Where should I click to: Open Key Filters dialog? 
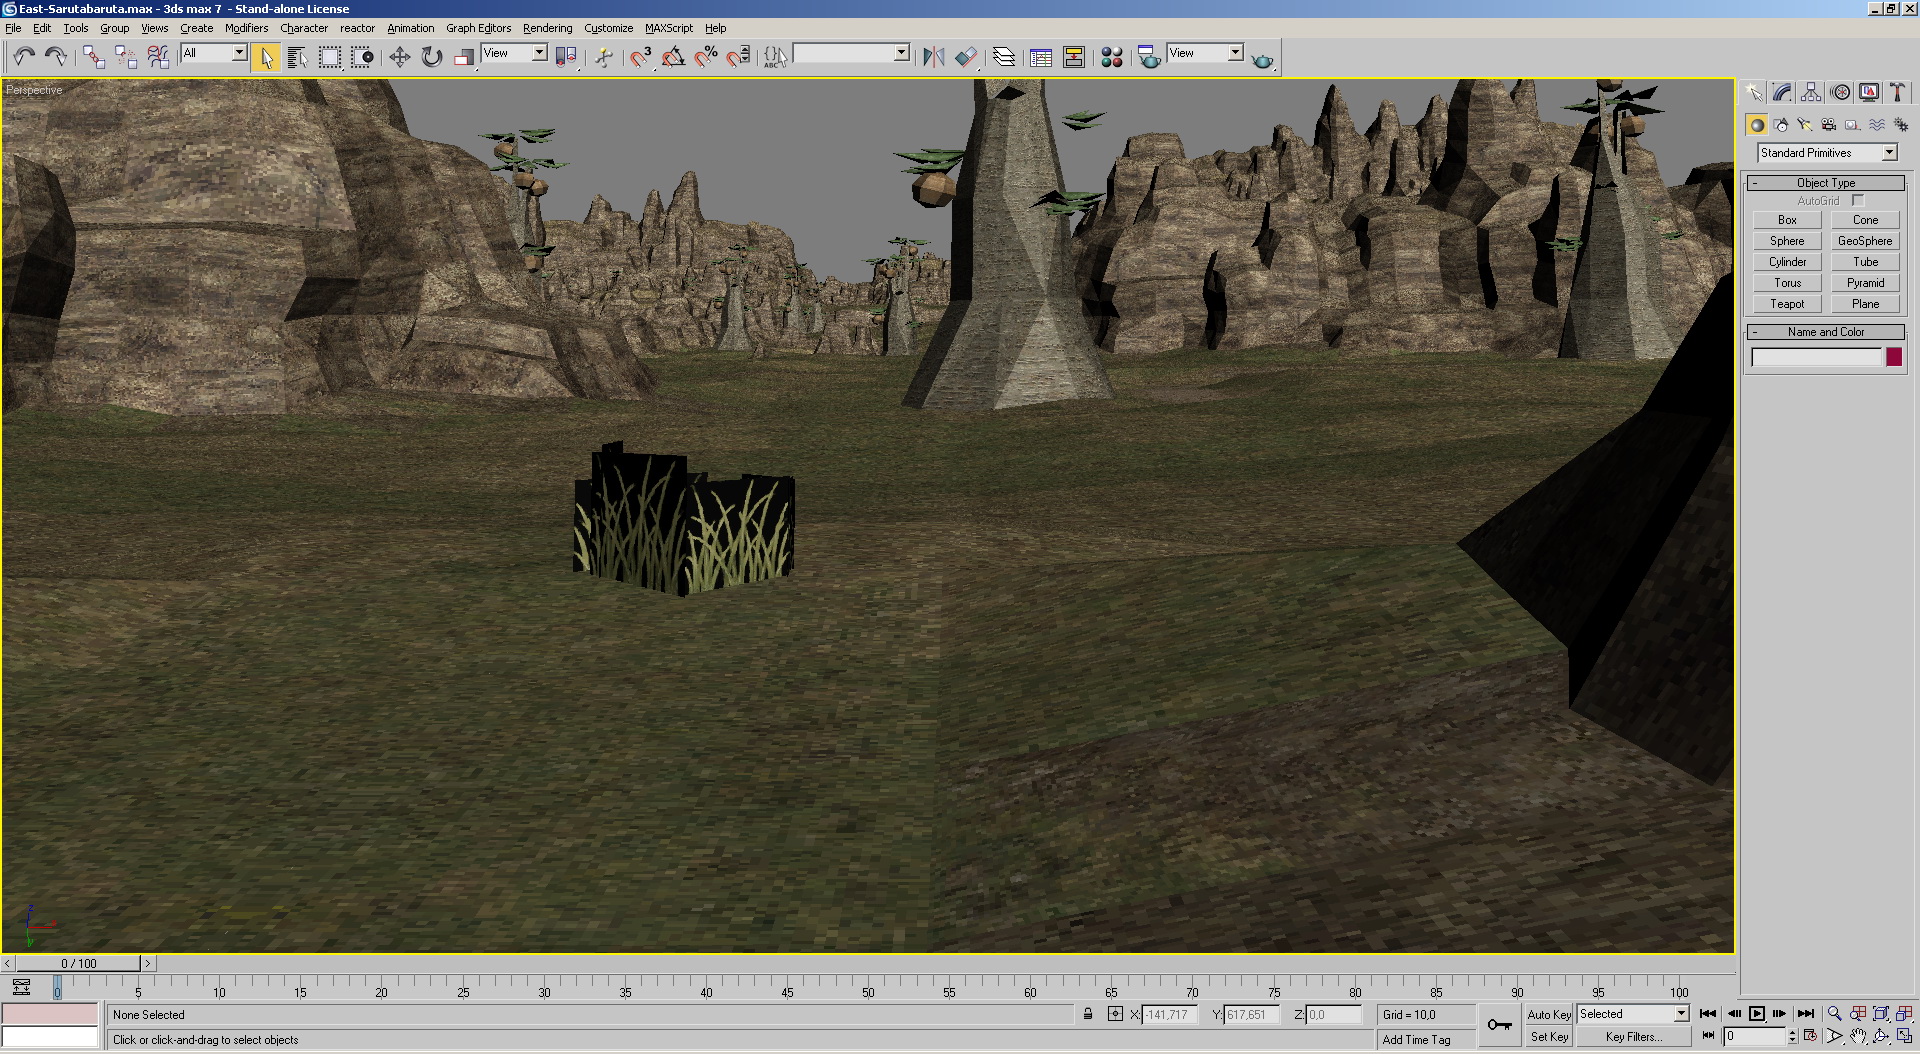[1633, 1037]
